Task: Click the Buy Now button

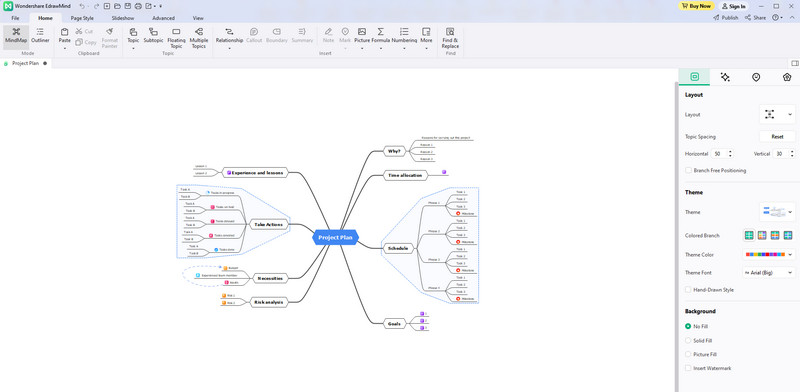Action: coord(696,6)
